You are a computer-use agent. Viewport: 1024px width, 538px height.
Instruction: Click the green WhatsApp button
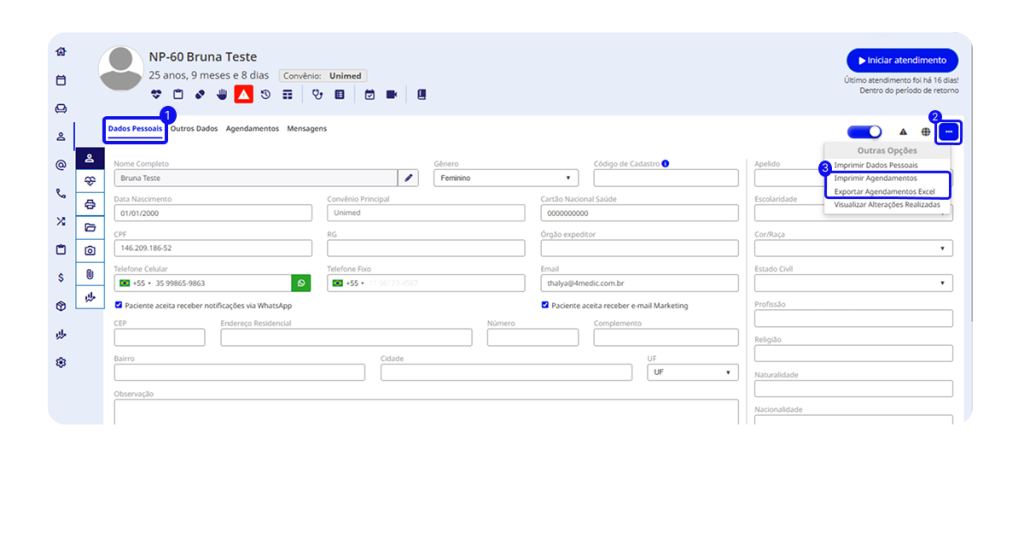(x=301, y=283)
